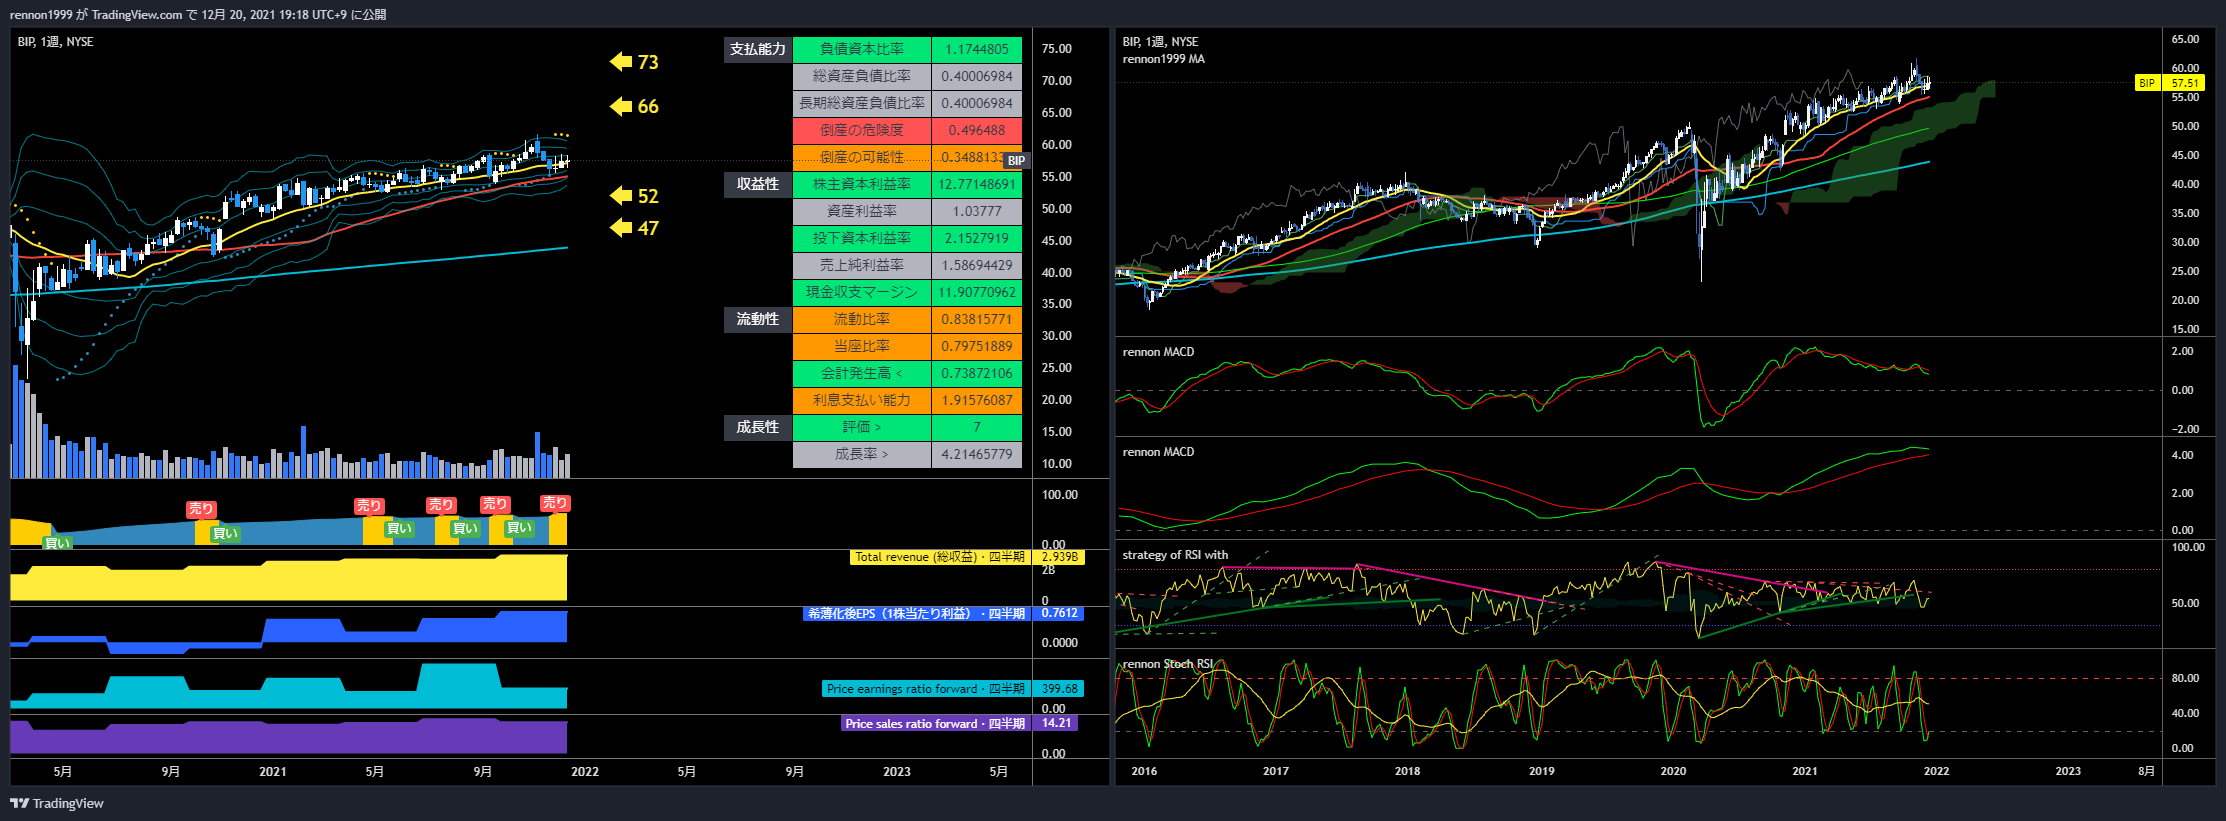This screenshot has height=821, width=2226.
Task: Click the value 1.03777
Action: [x=977, y=211]
